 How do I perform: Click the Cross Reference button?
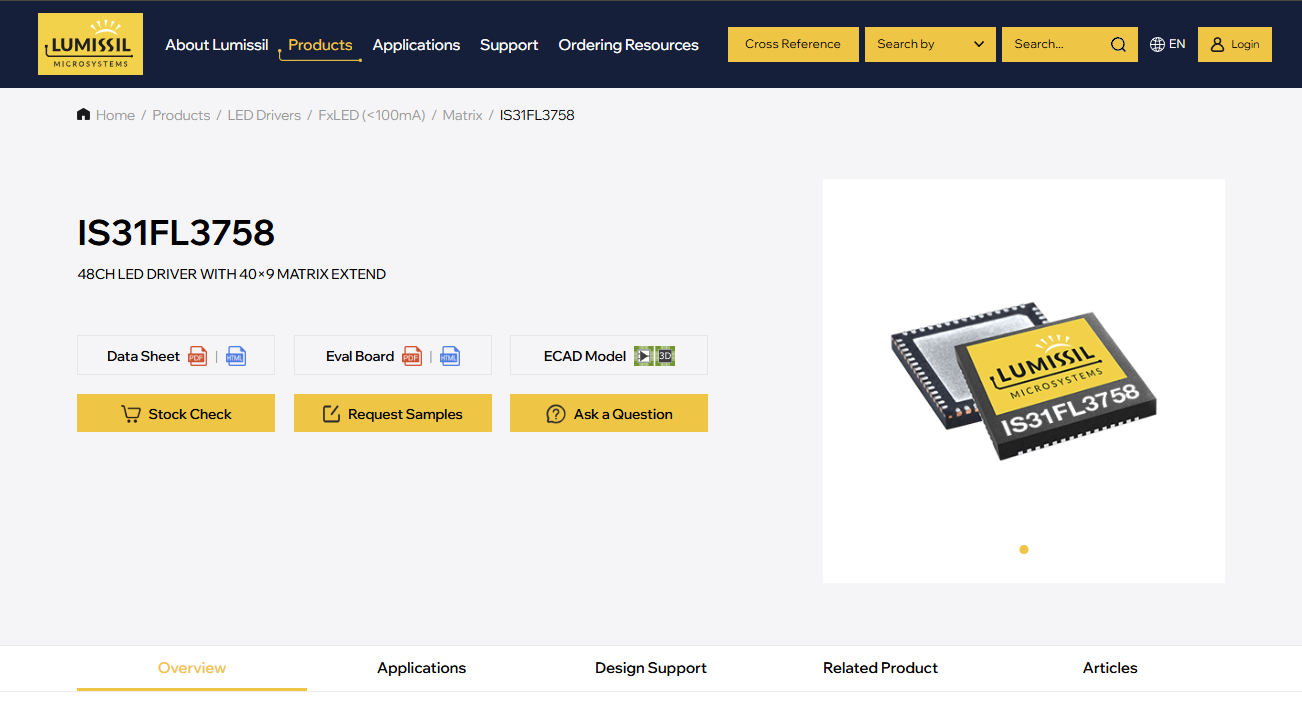793,44
